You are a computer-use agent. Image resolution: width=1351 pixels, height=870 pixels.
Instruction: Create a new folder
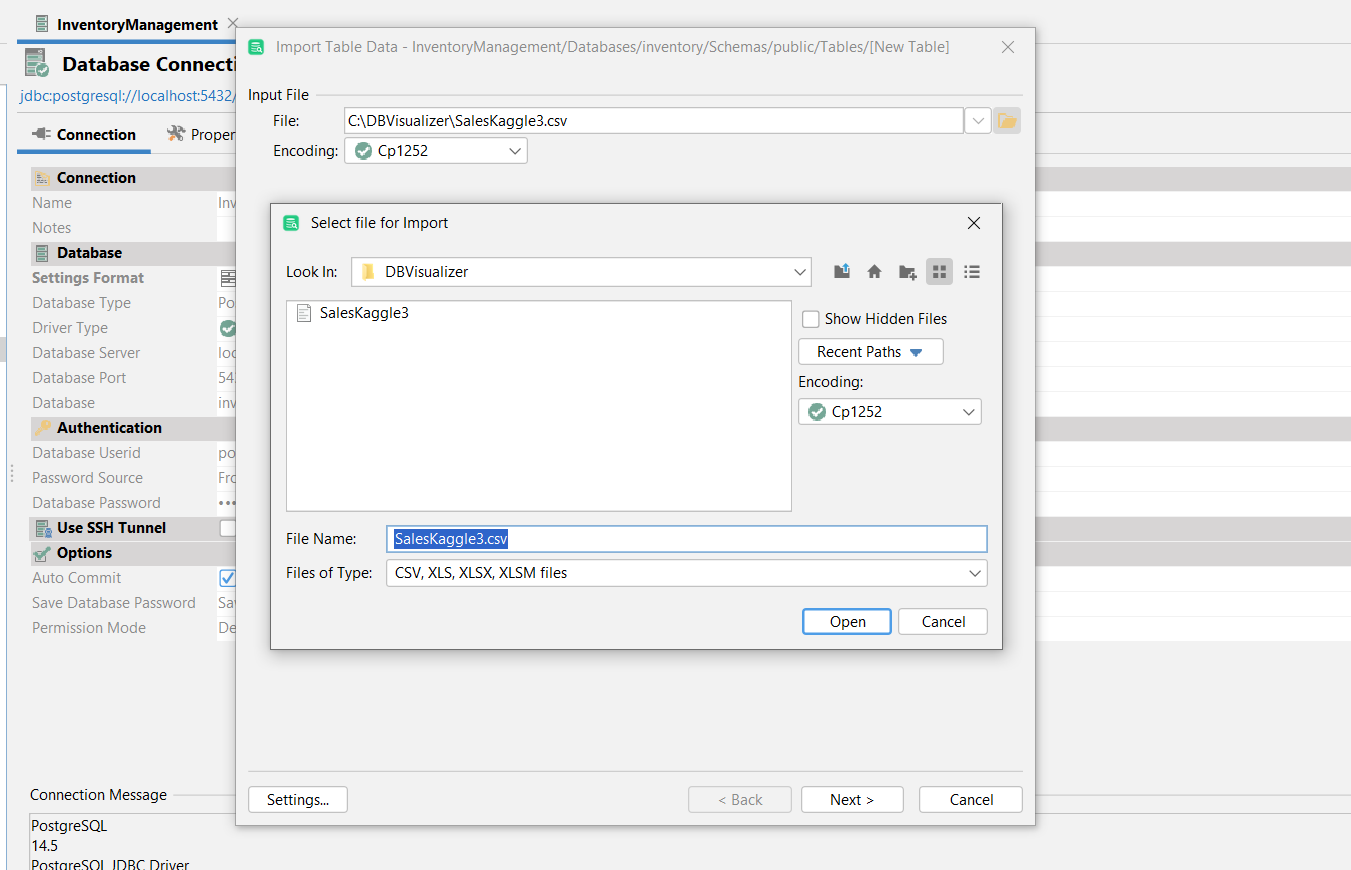[x=907, y=271]
